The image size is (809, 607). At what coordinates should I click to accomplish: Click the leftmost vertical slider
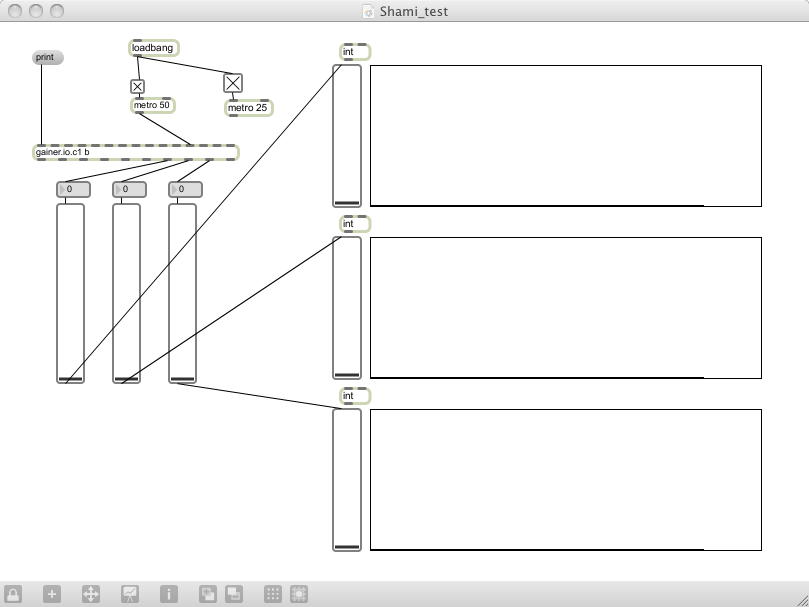pyautogui.click(x=70, y=293)
